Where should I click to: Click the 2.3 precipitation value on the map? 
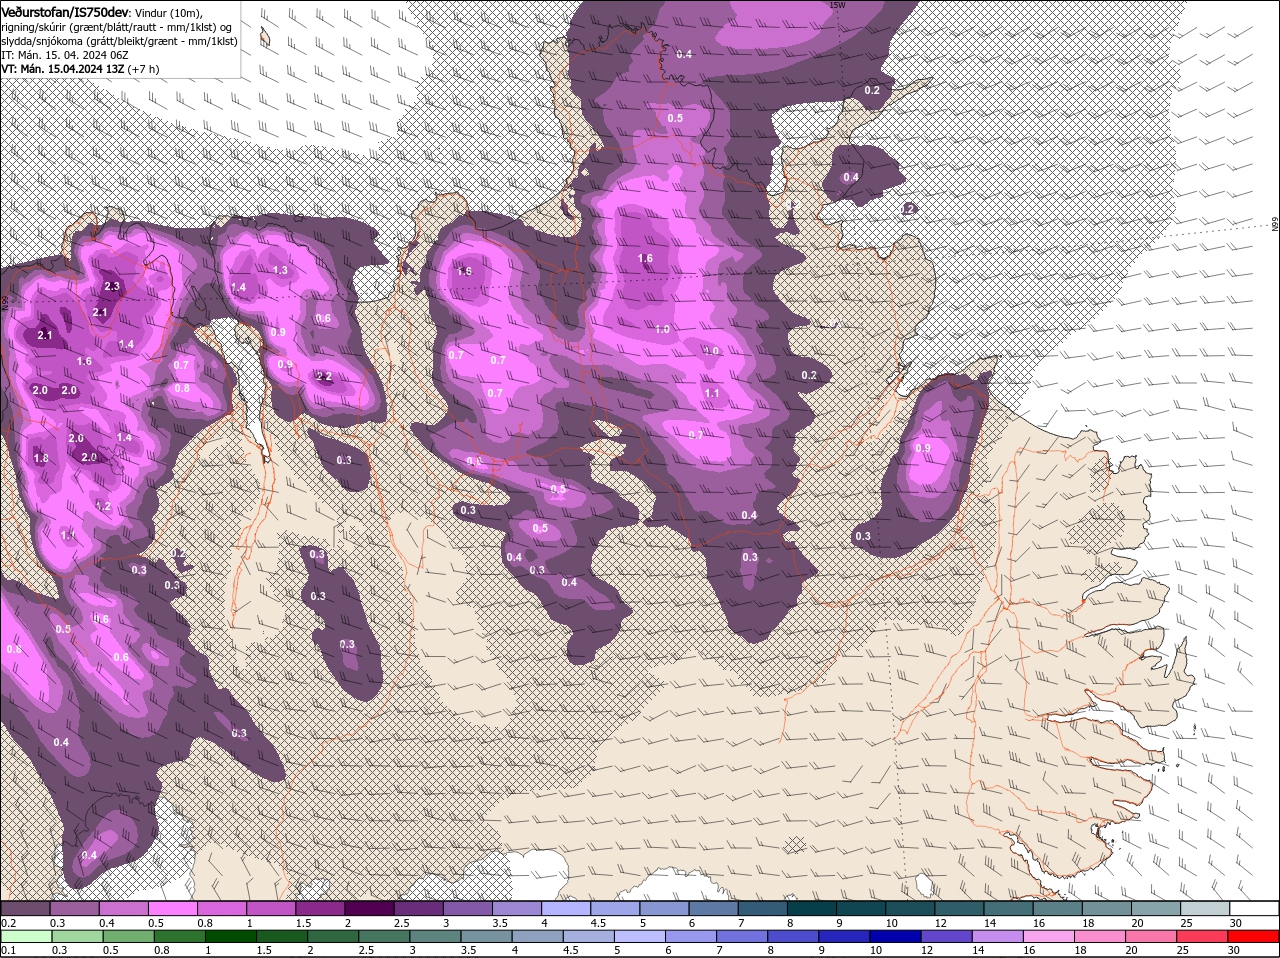112,287
